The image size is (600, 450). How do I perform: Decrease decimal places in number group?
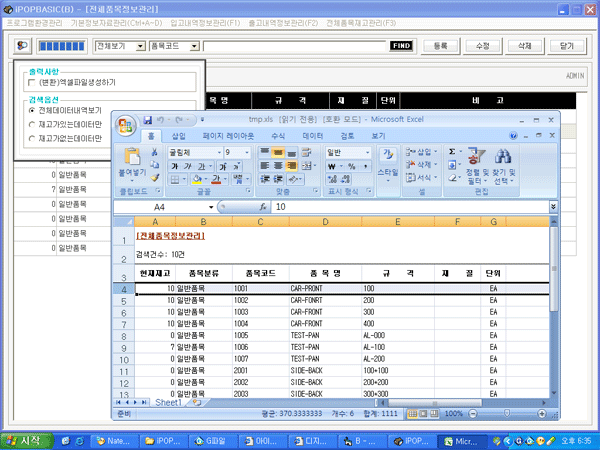coord(345,179)
